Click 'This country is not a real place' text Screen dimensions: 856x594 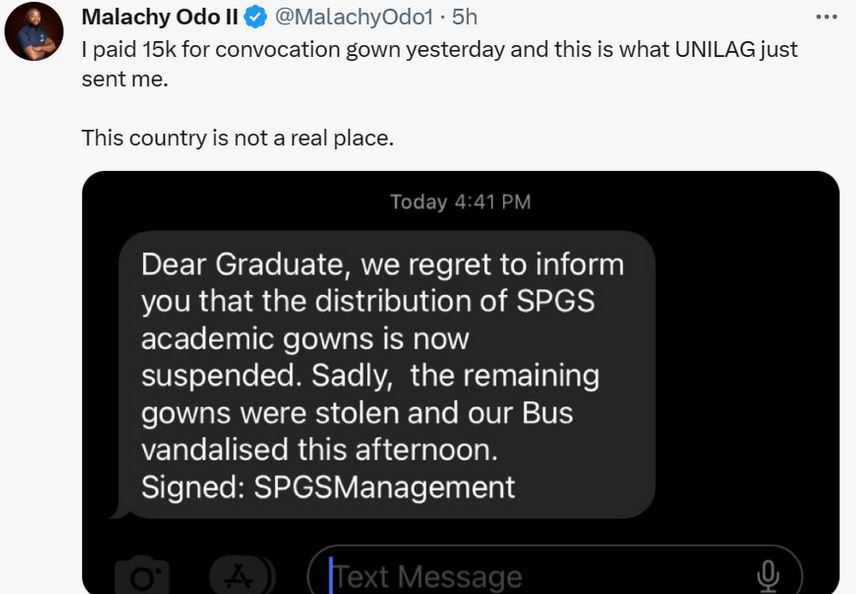click(x=238, y=138)
